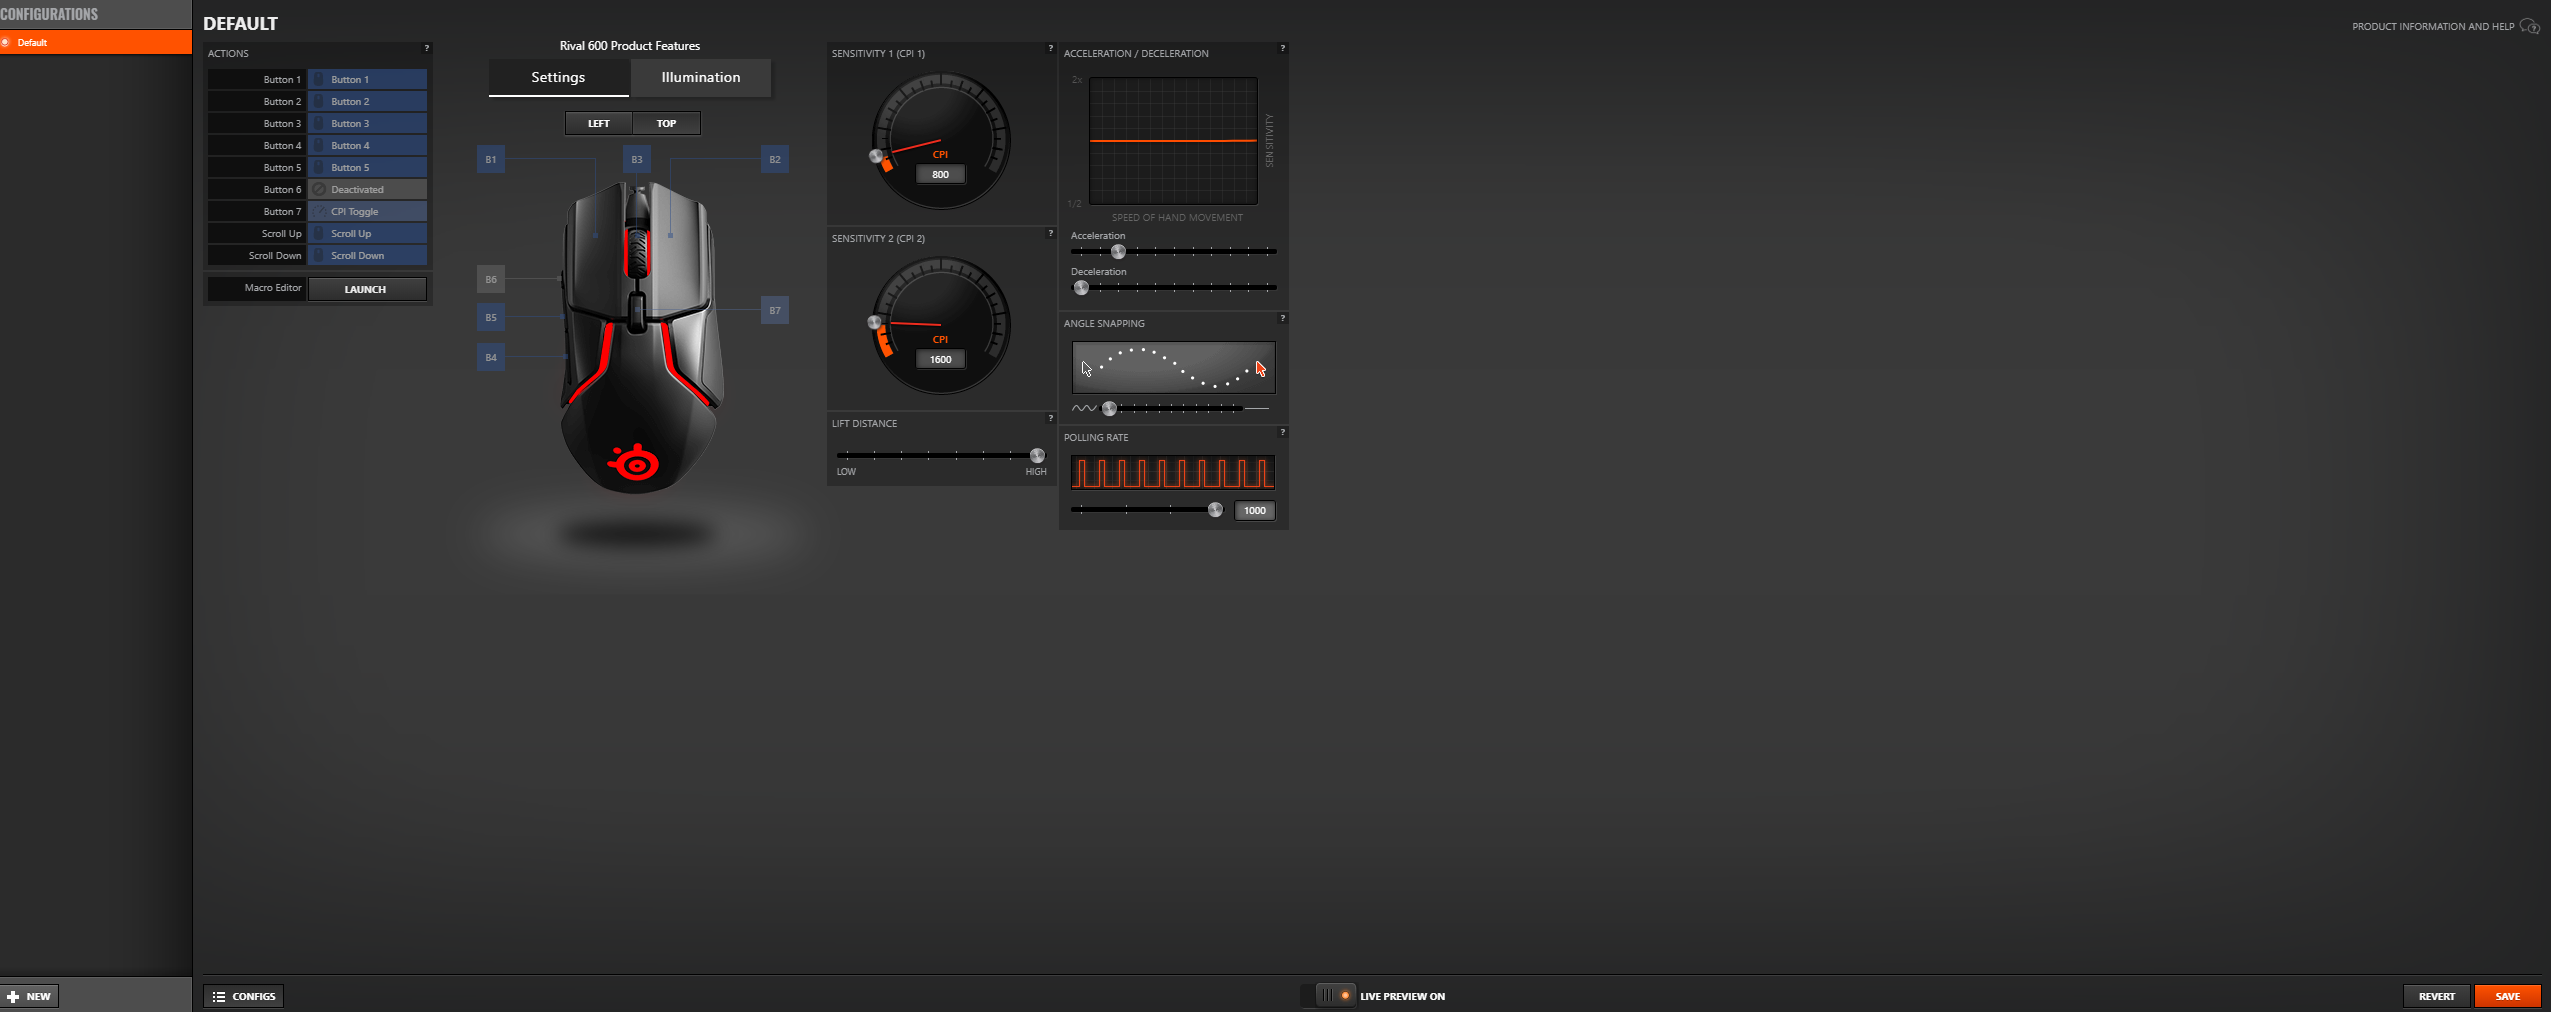Grab the Sensitivity 1 CPI dial knob

(x=876, y=156)
